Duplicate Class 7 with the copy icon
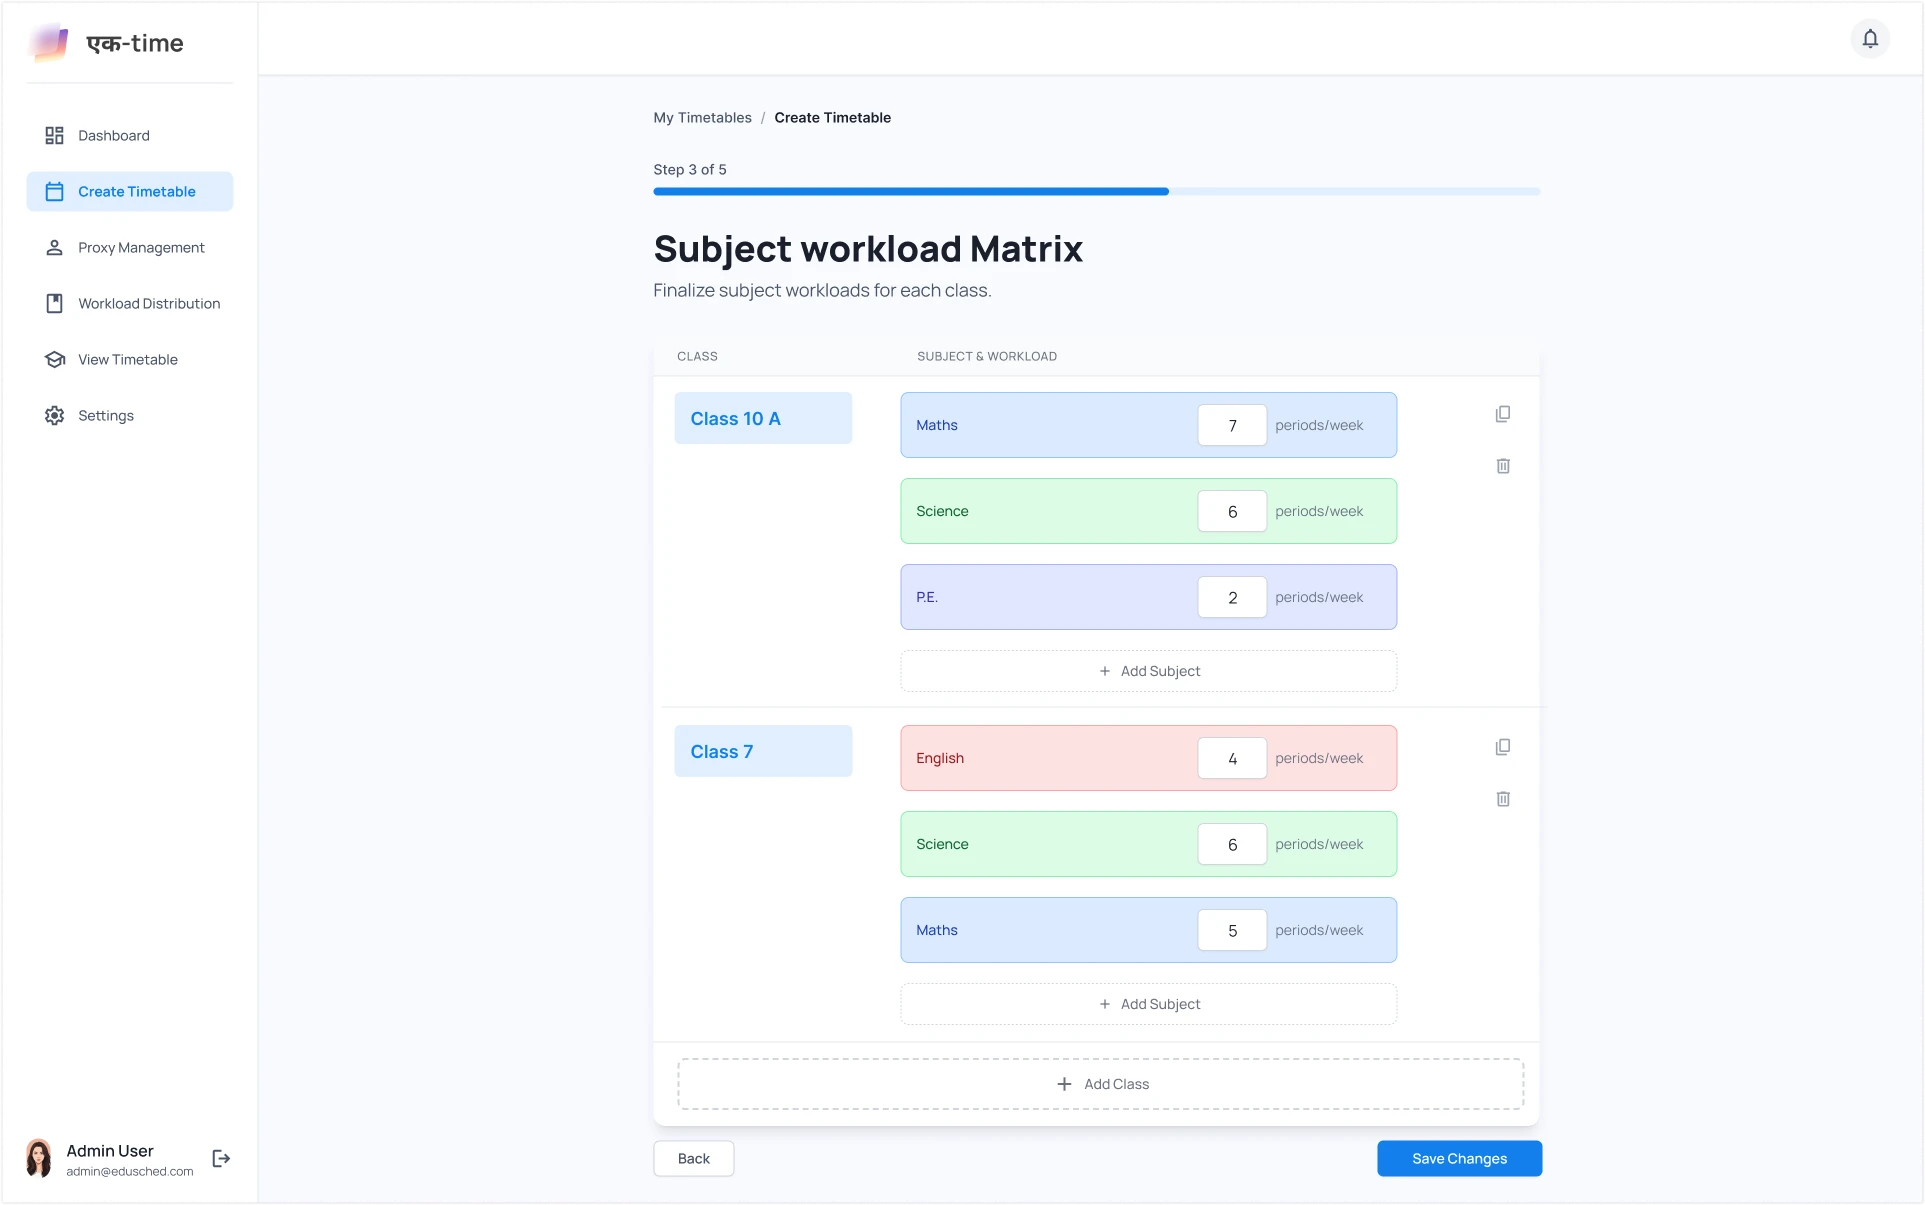This screenshot has width=1925, height=1205. point(1502,747)
